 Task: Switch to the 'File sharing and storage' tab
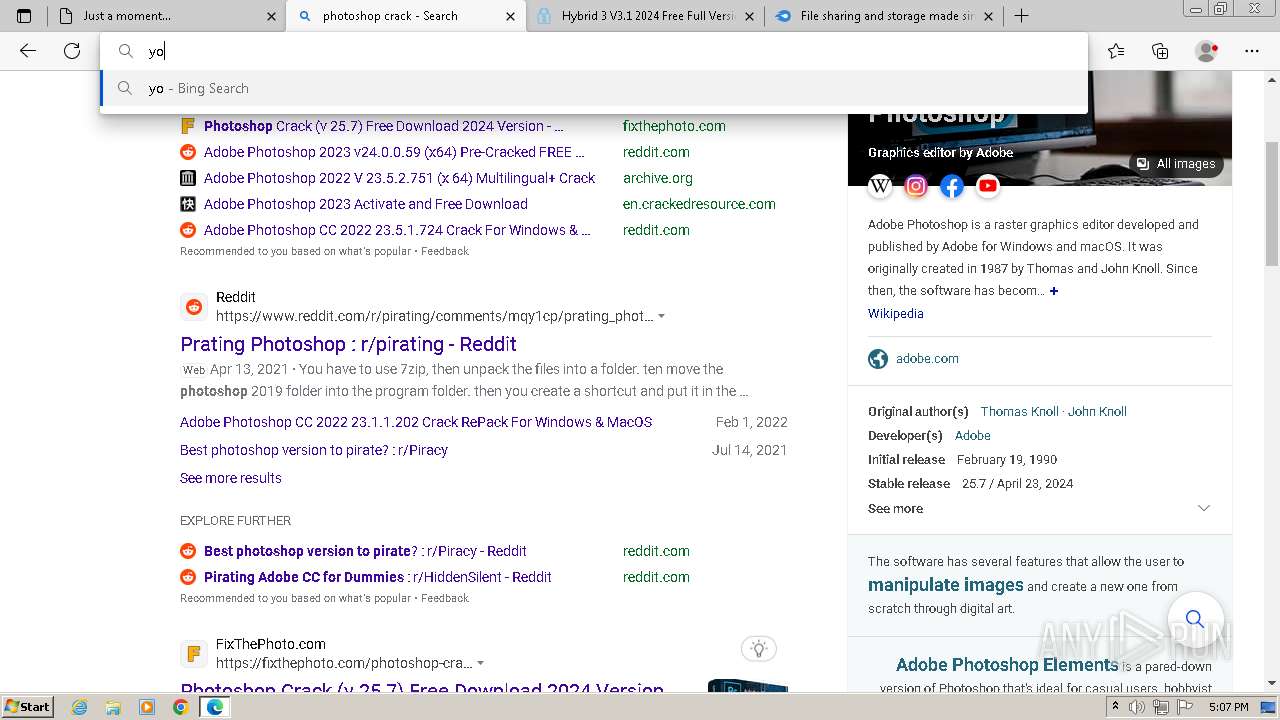pyautogui.click(x=887, y=16)
